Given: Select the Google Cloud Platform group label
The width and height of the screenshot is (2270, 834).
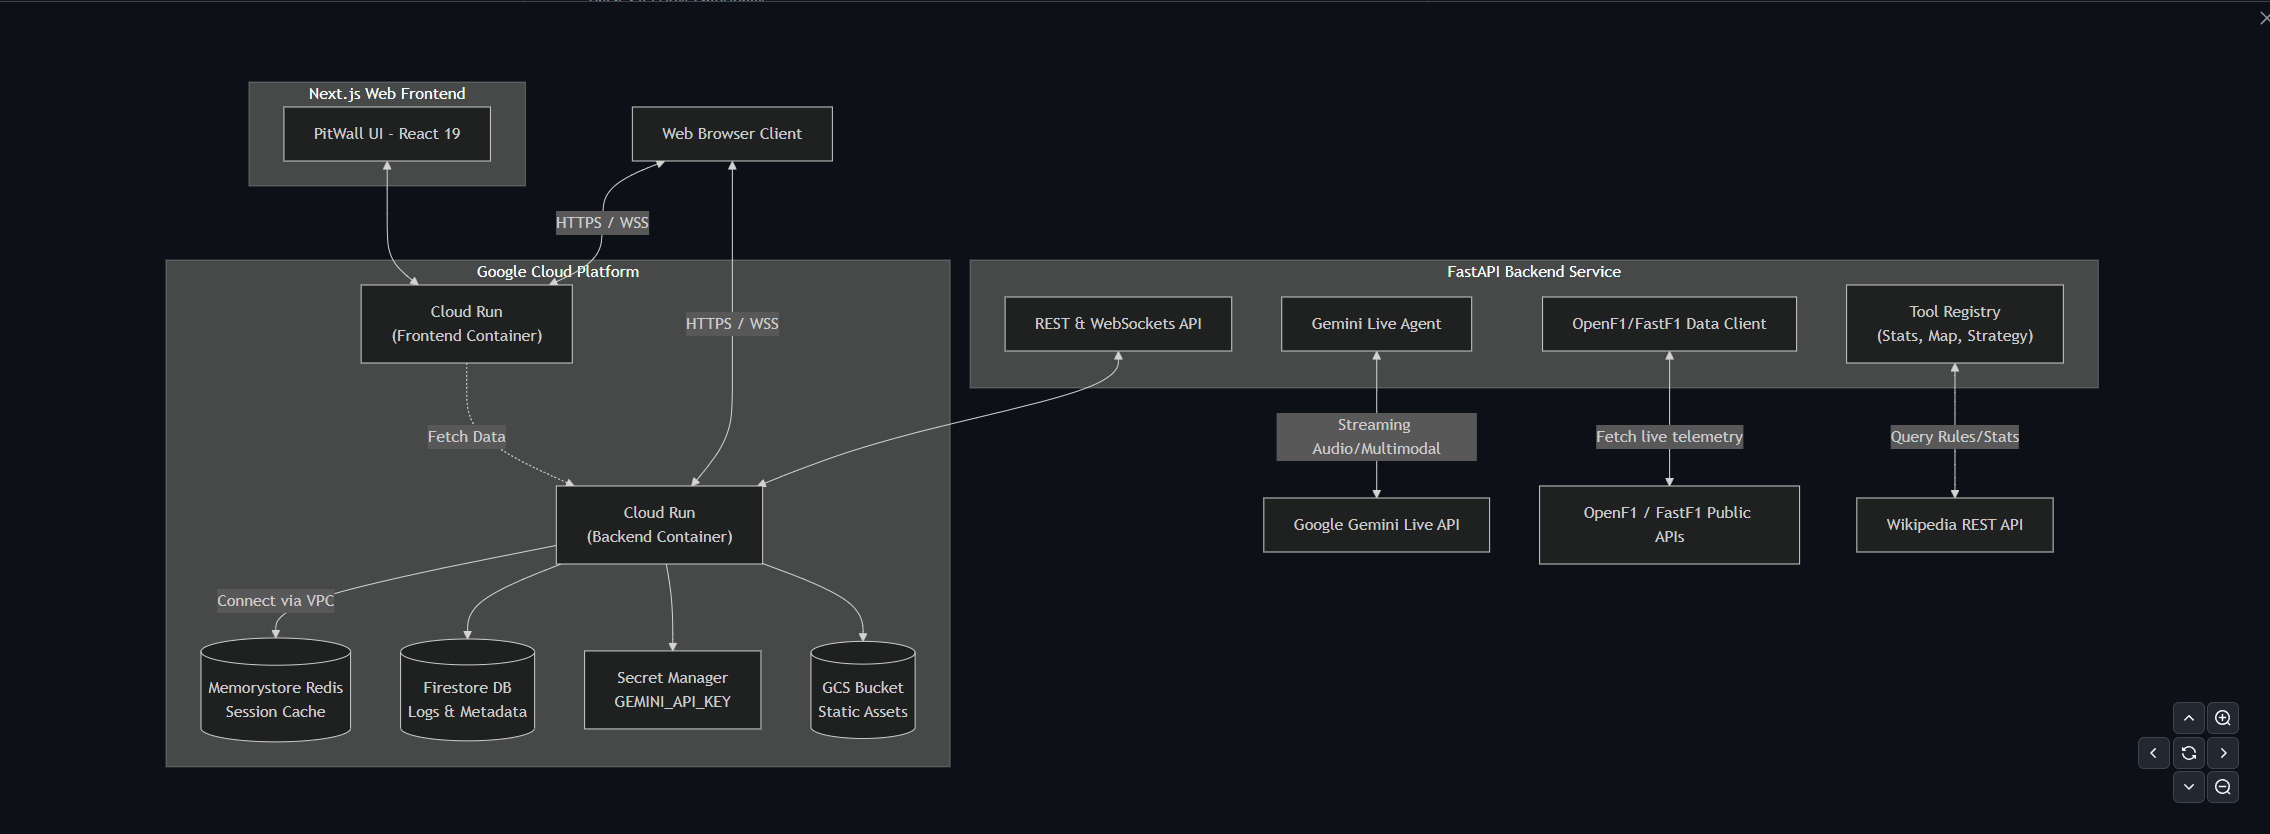Looking at the screenshot, I should [557, 272].
